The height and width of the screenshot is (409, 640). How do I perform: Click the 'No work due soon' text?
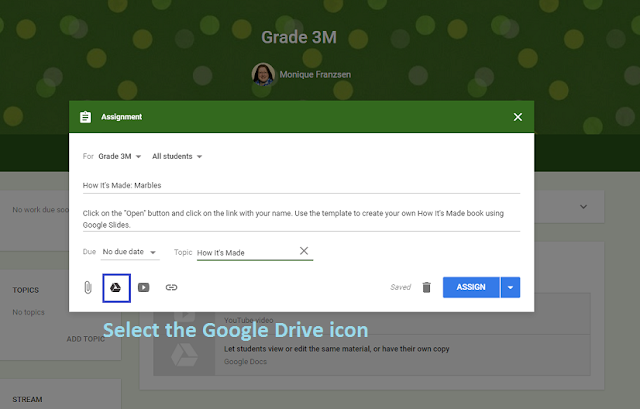[x=40, y=210]
